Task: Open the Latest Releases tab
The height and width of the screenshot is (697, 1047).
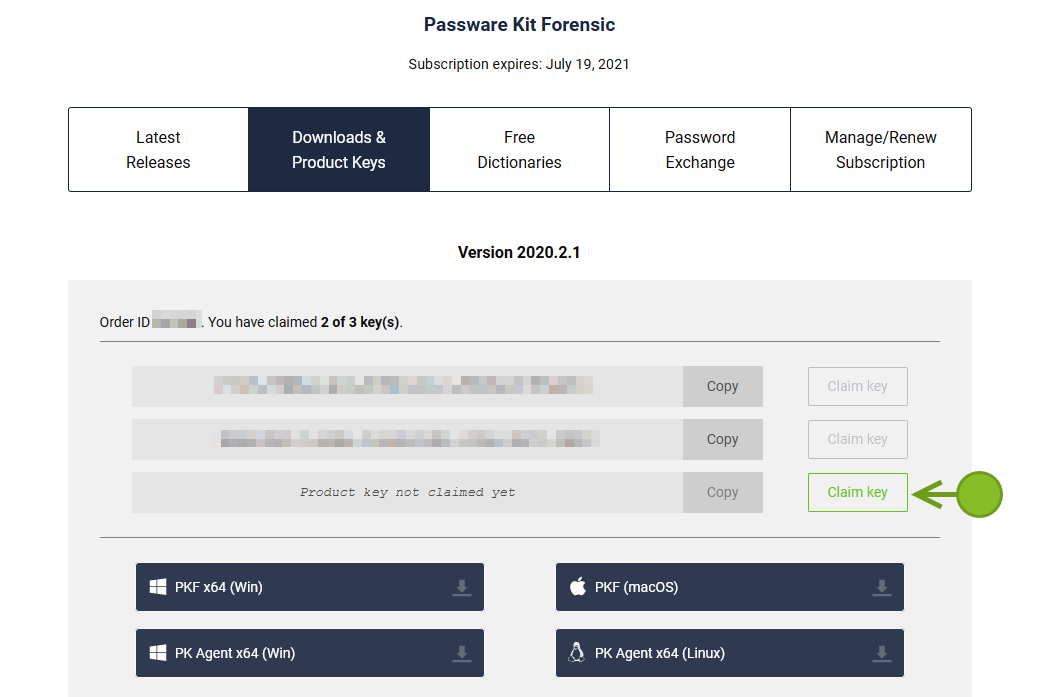Action: pos(158,150)
